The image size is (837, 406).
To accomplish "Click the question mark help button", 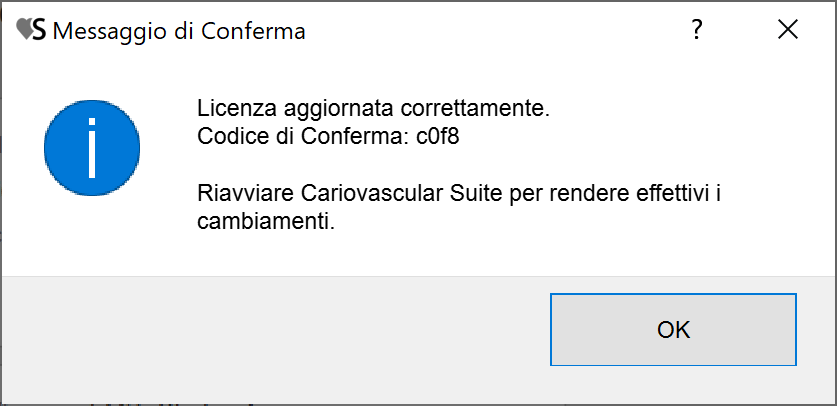I will pyautogui.click(x=697, y=31).
